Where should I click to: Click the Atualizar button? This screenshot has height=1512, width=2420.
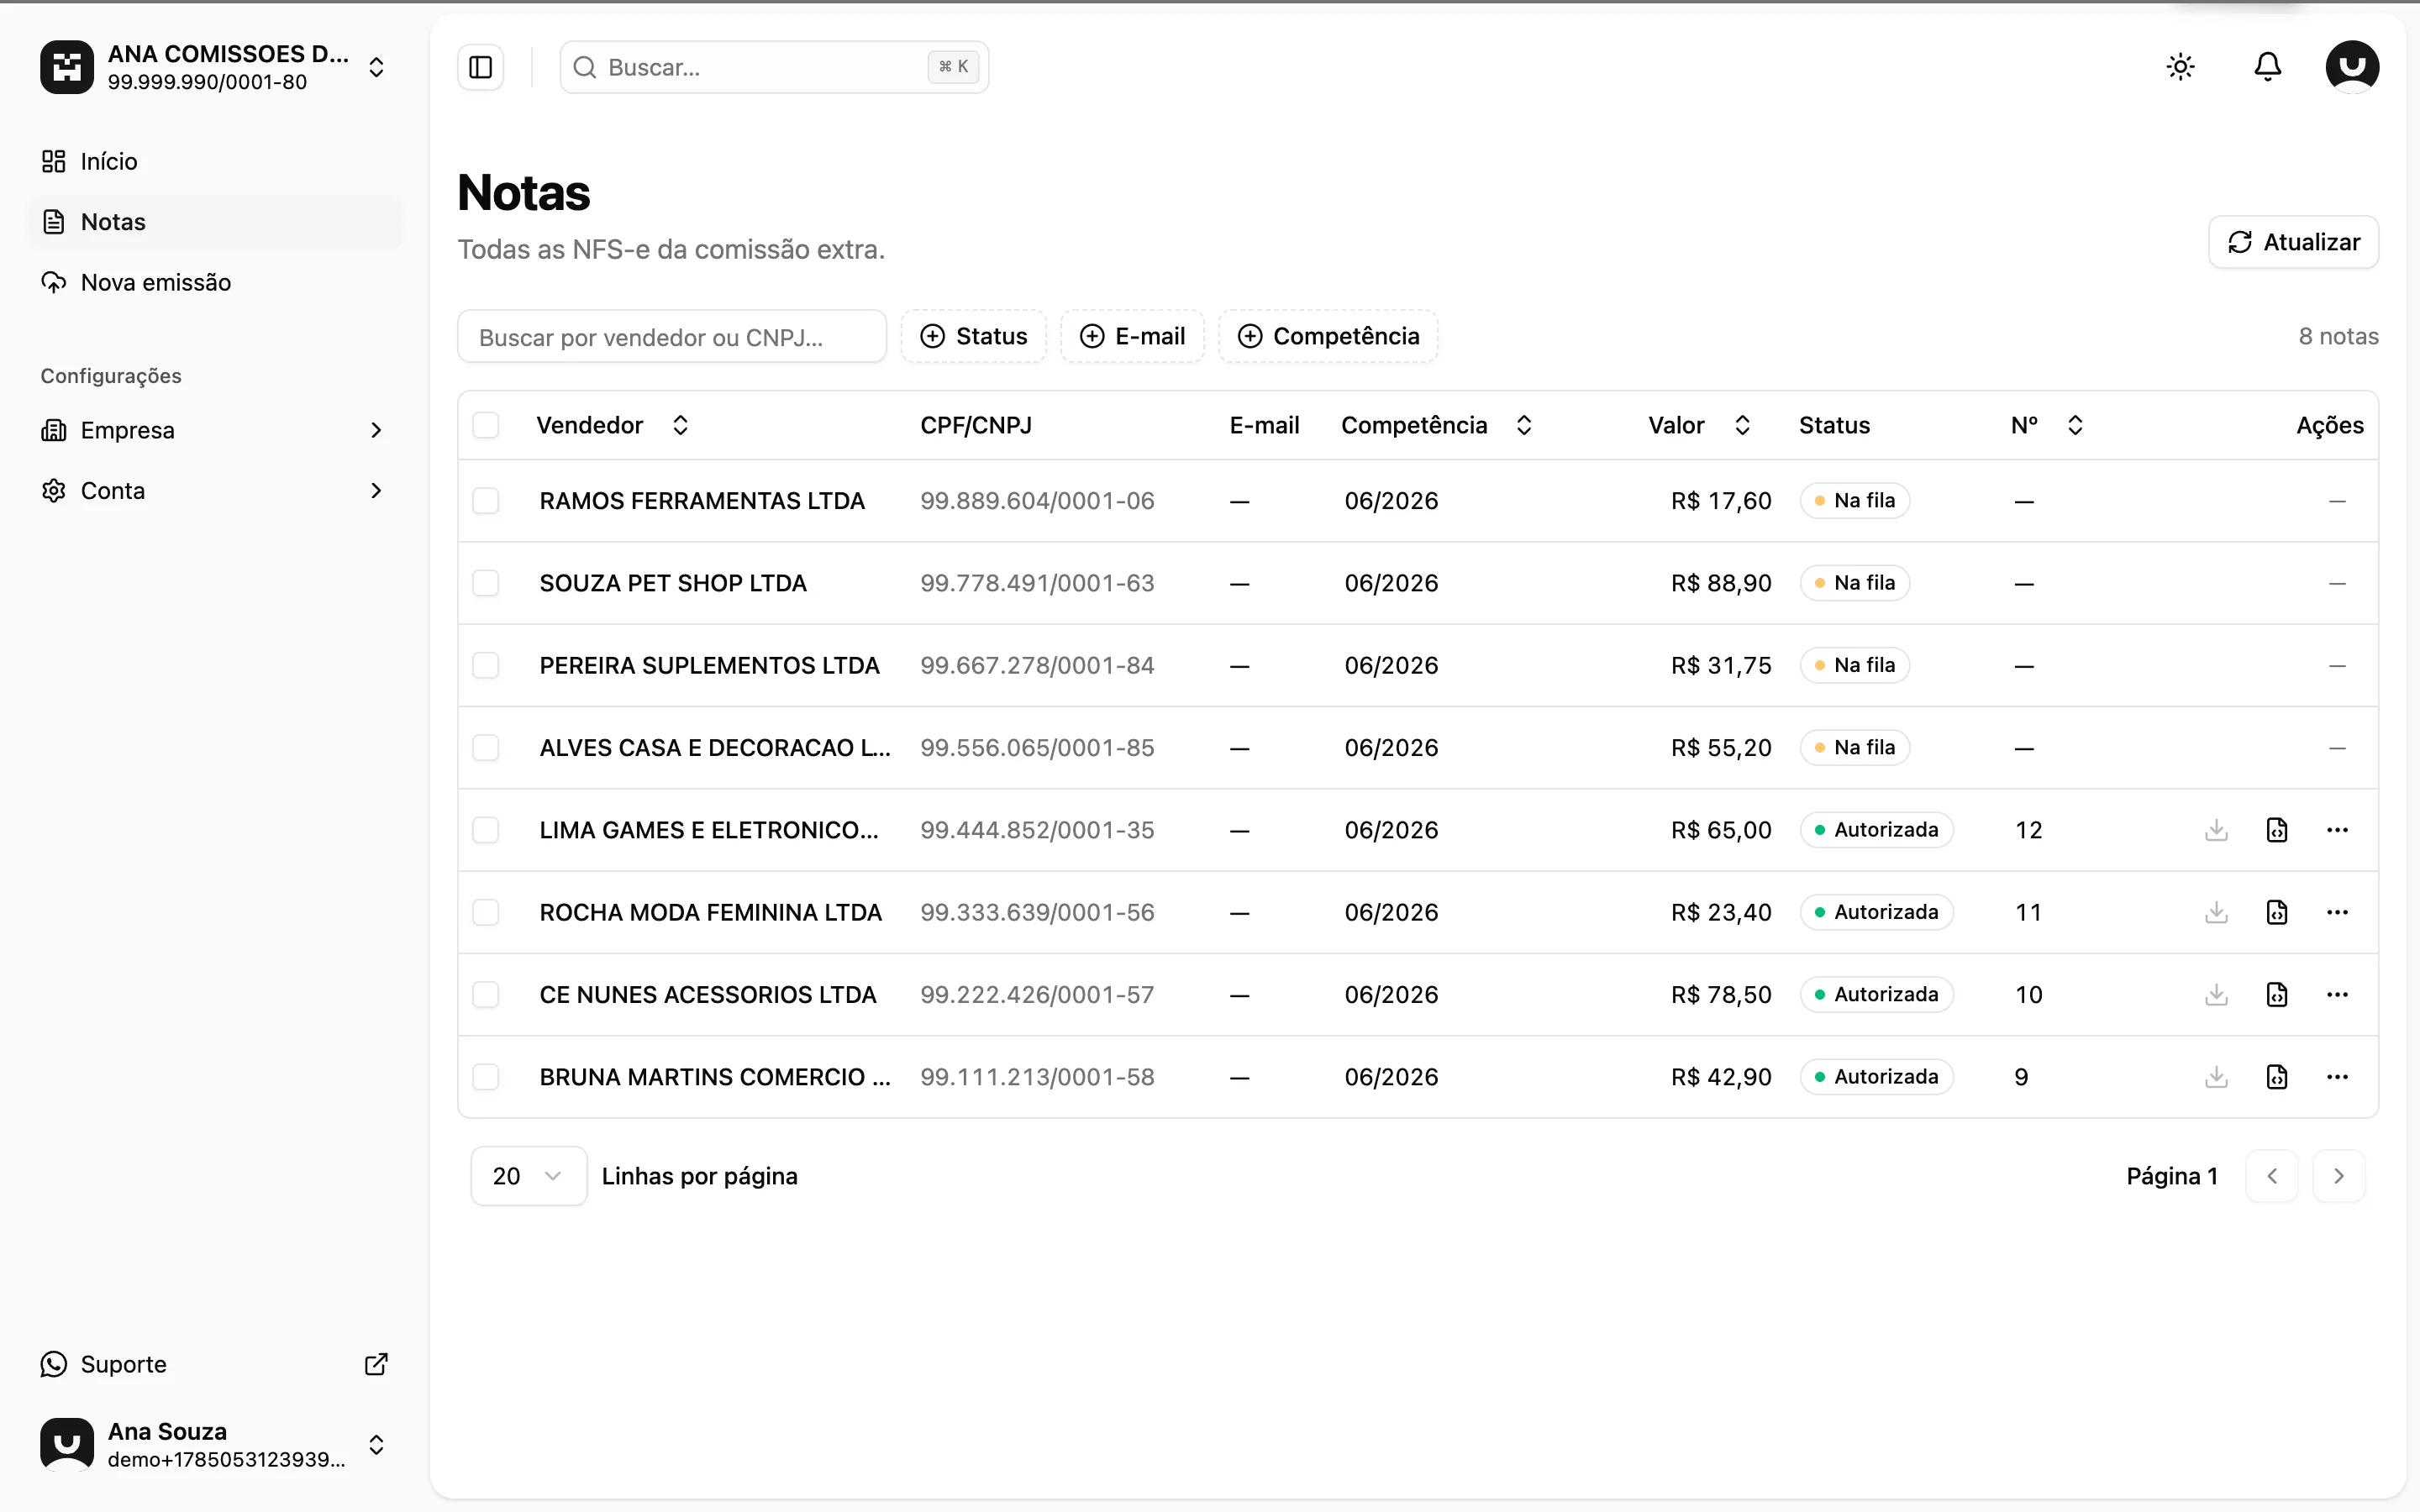(2293, 242)
